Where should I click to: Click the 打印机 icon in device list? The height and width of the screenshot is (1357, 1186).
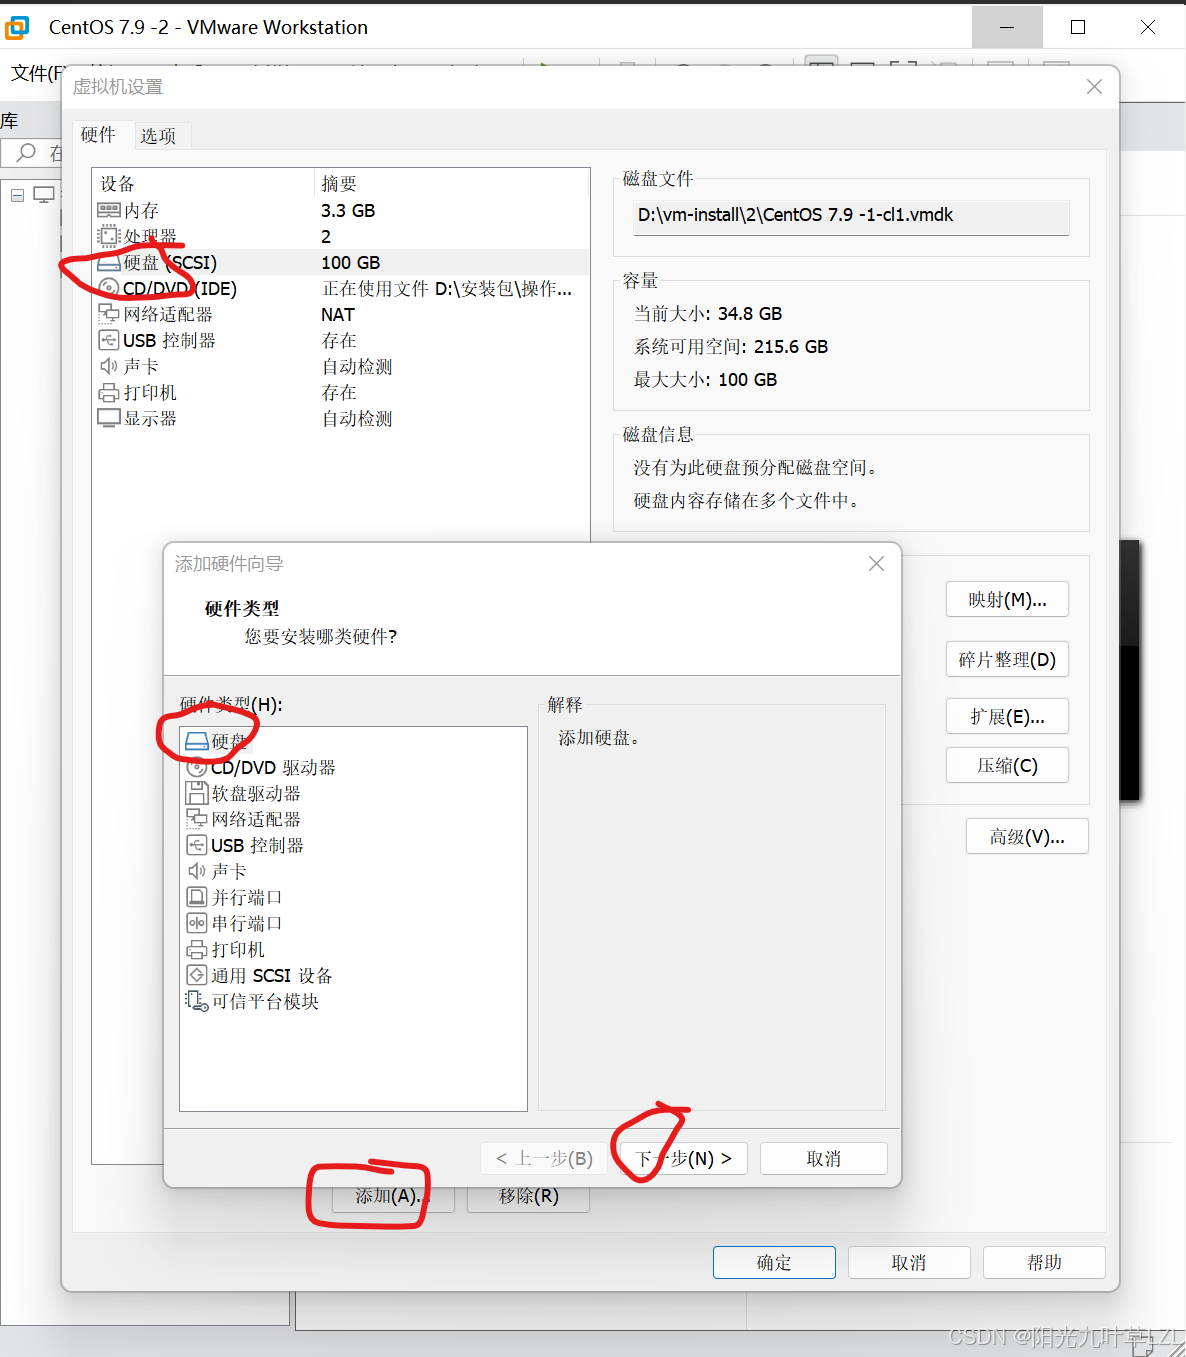(109, 392)
